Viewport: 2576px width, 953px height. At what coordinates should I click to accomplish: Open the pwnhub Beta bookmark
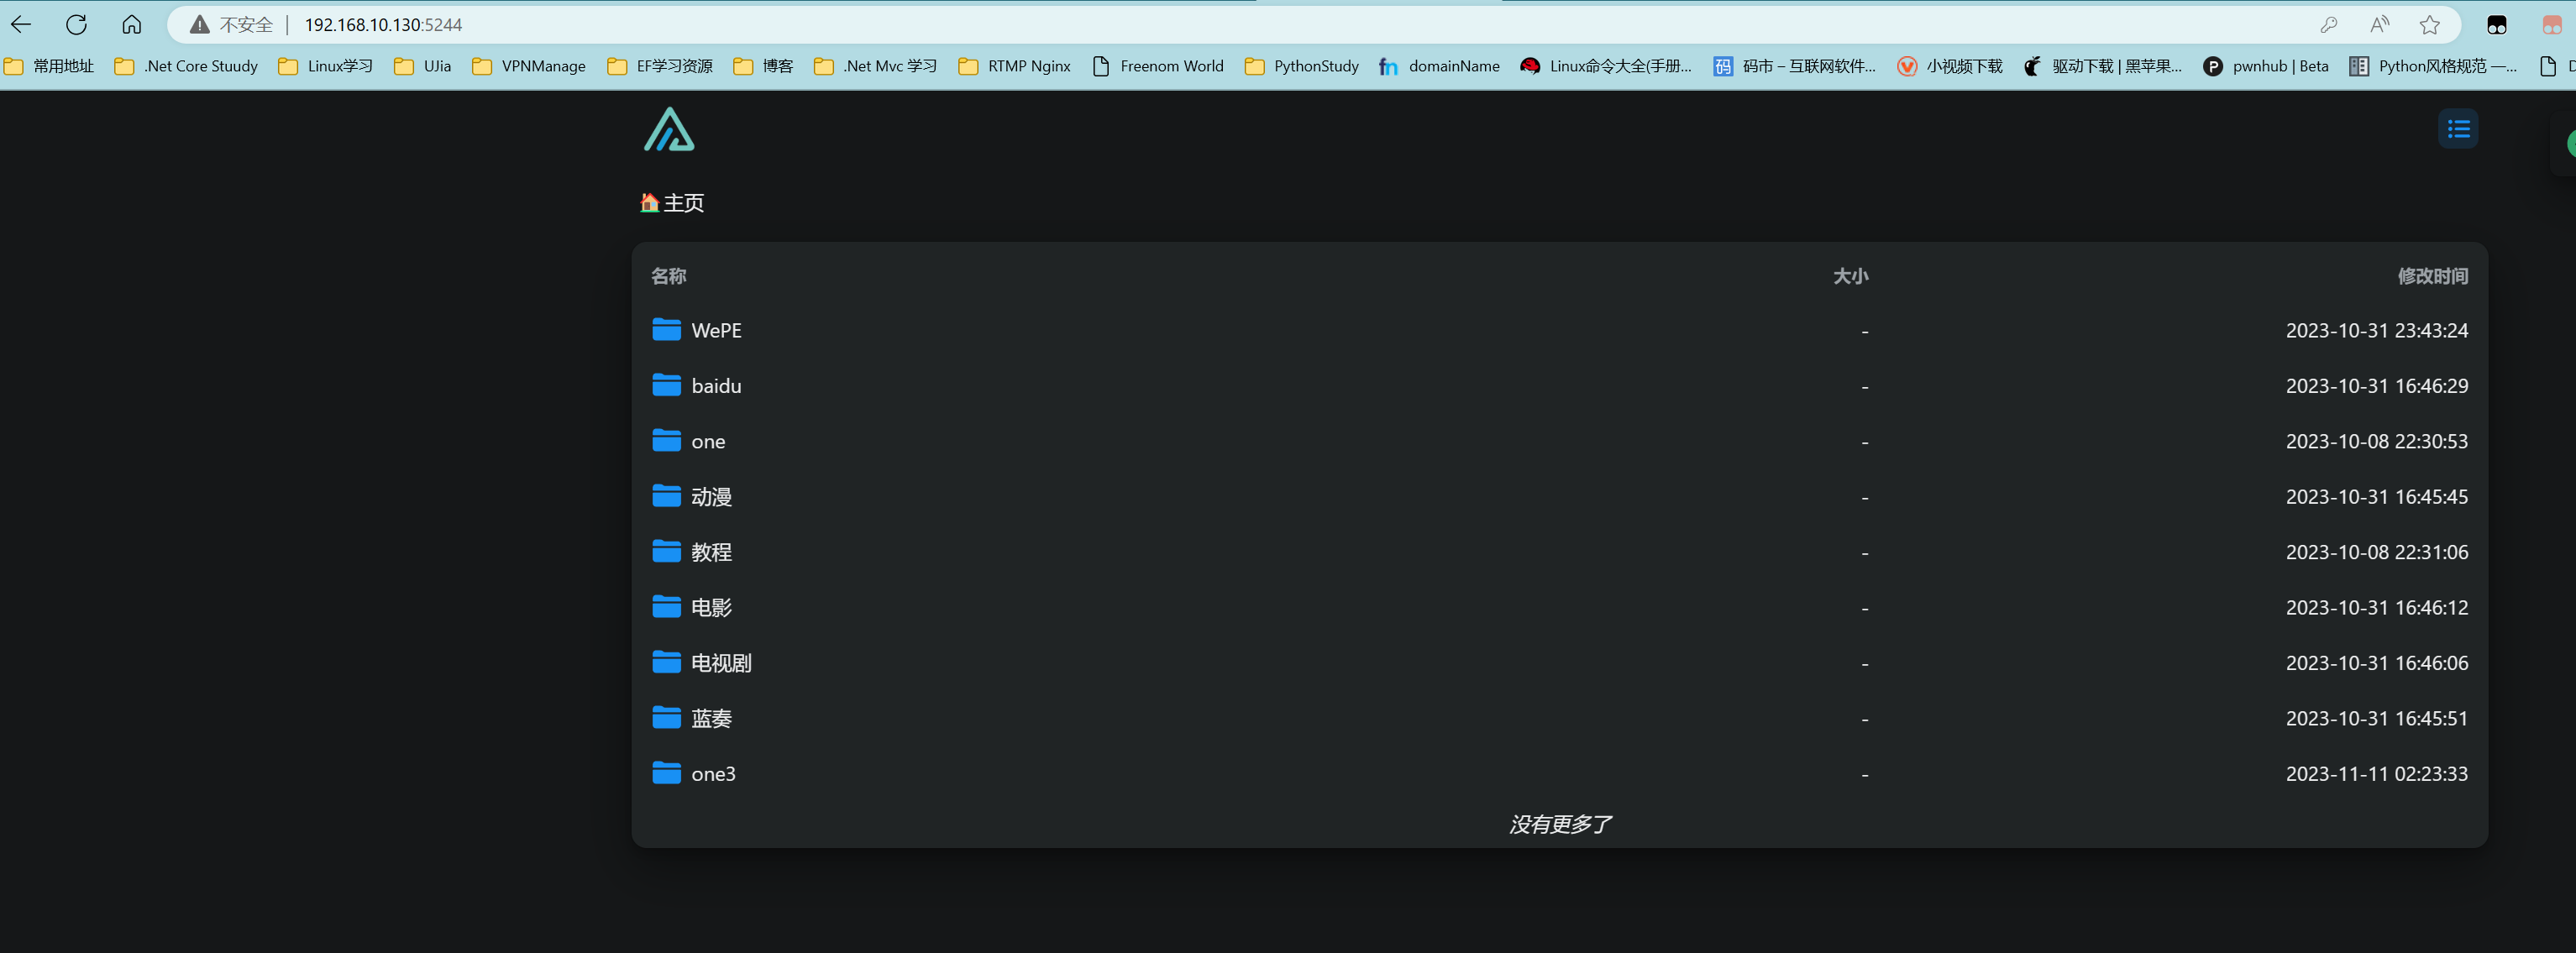(x=2266, y=66)
